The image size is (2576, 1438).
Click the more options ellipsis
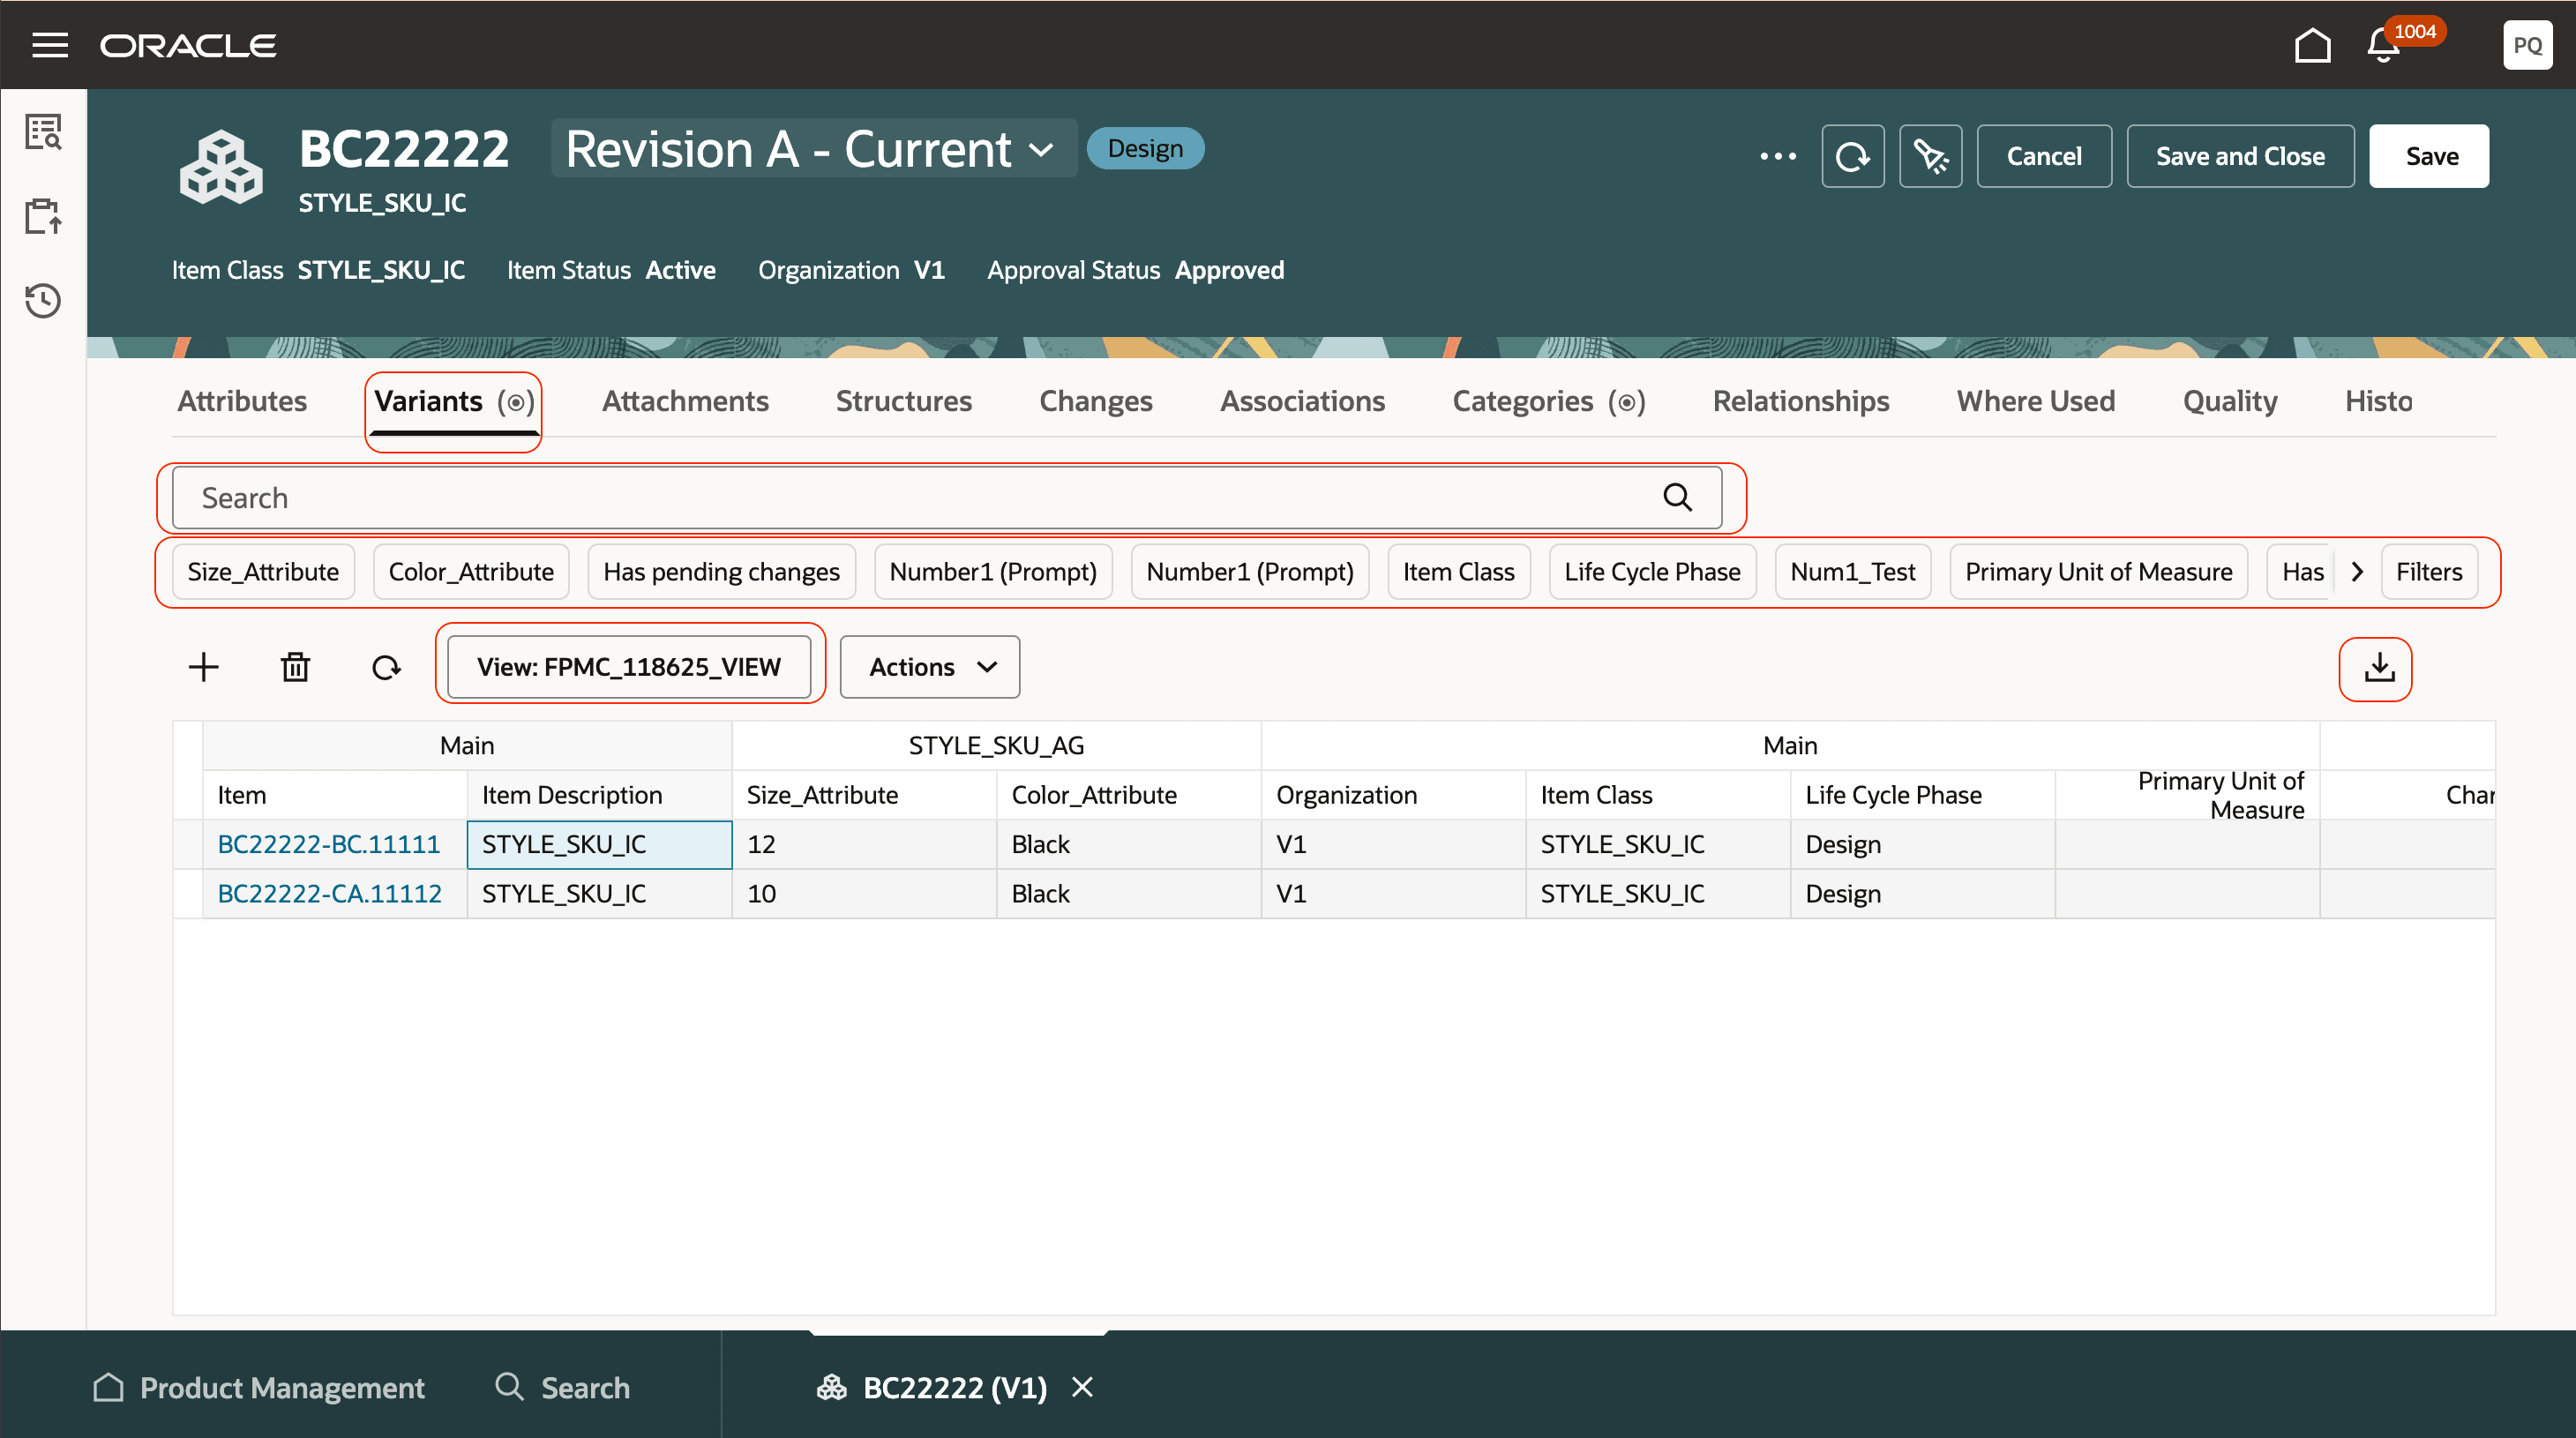[x=1778, y=156]
